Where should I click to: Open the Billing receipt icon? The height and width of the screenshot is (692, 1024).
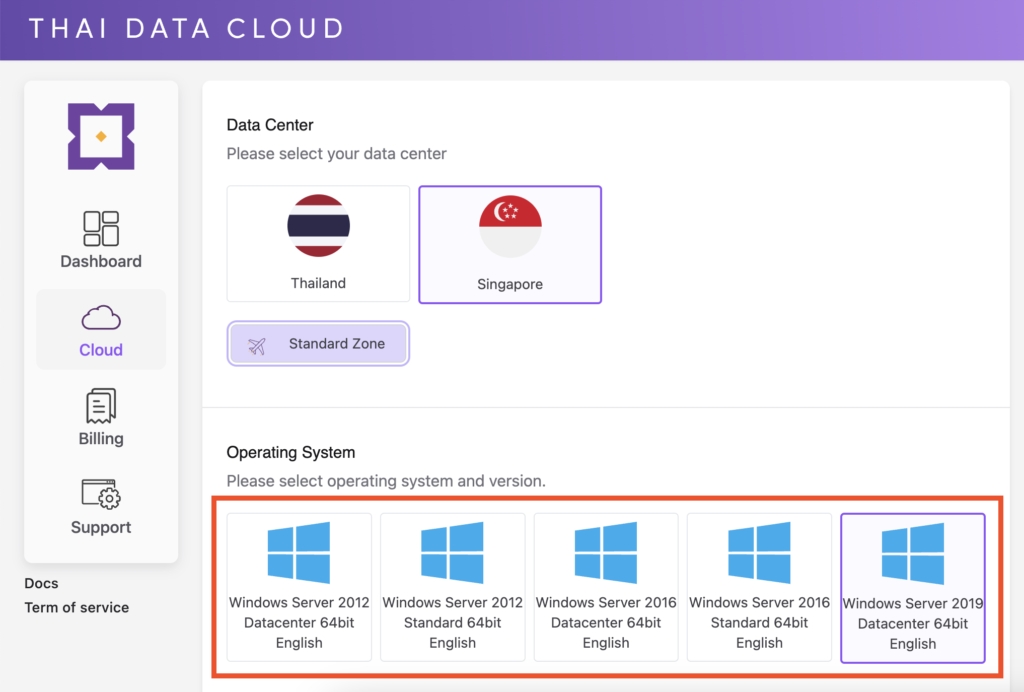coord(101,406)
